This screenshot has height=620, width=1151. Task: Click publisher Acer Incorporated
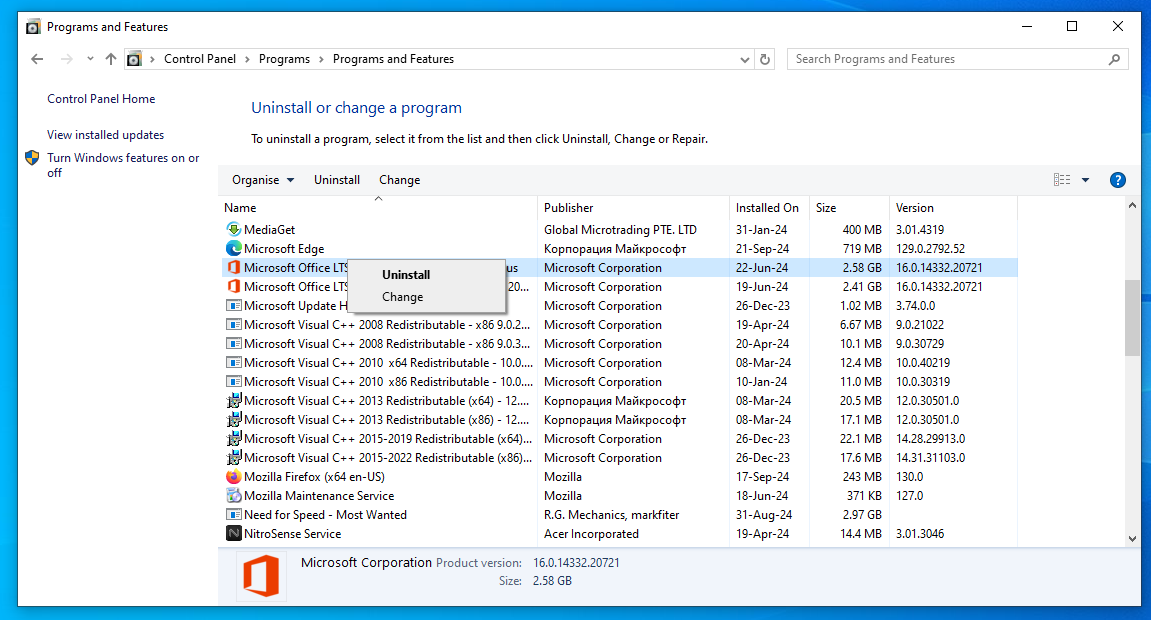(x=591, y=533)
